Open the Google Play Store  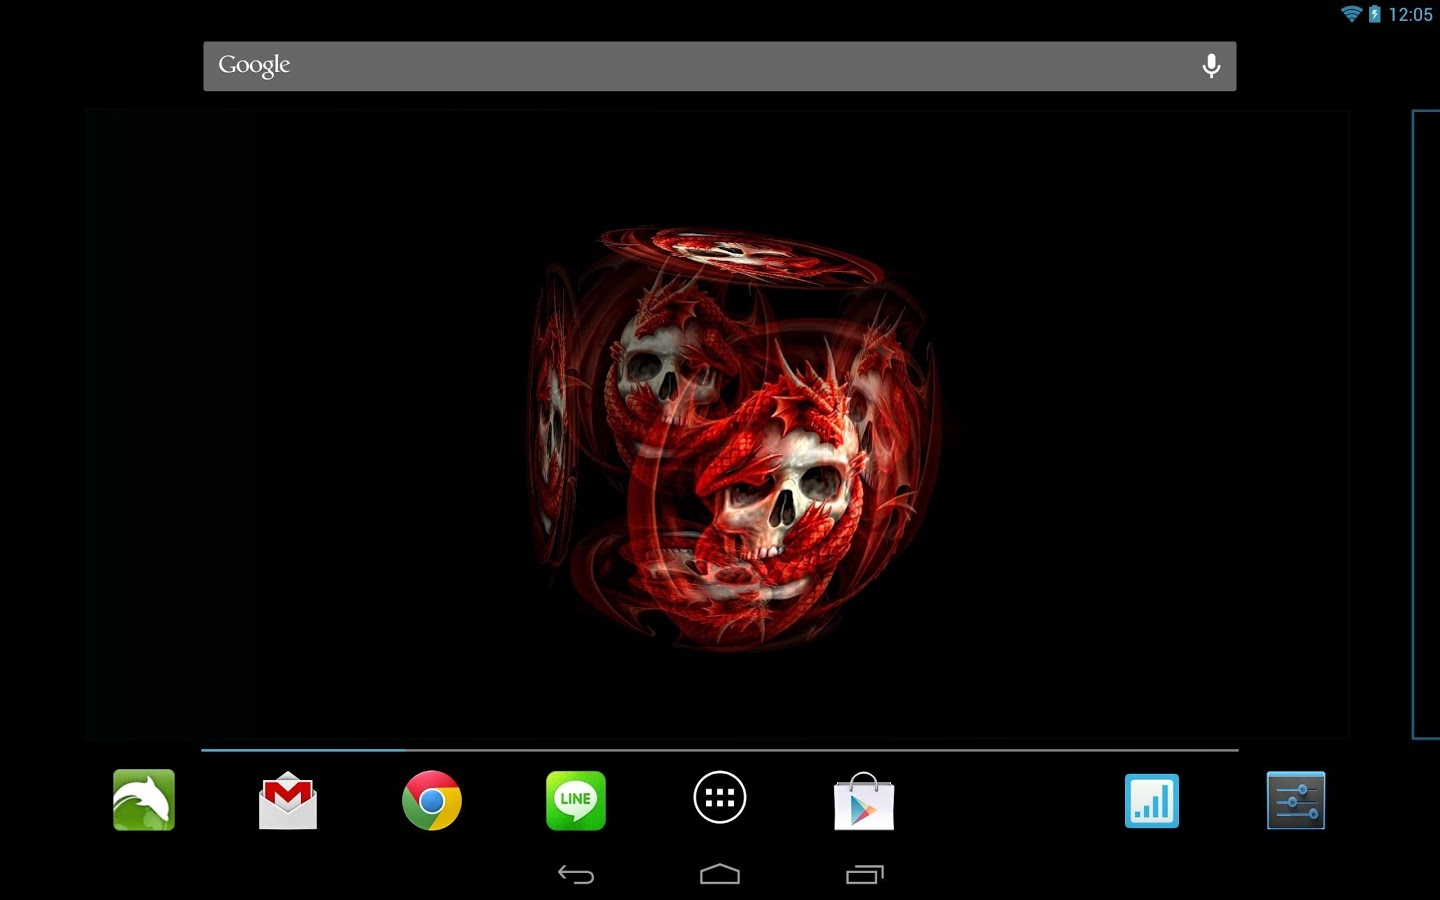[x=864, y=801]
